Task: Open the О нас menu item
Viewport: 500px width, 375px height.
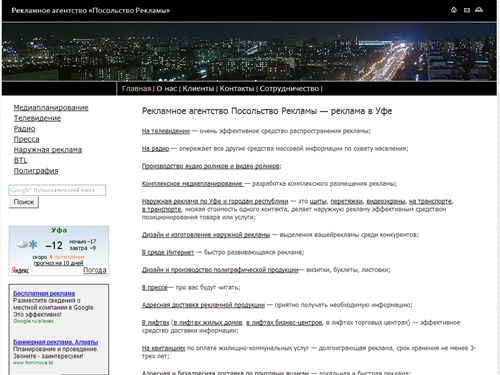Action: [167, 89]
